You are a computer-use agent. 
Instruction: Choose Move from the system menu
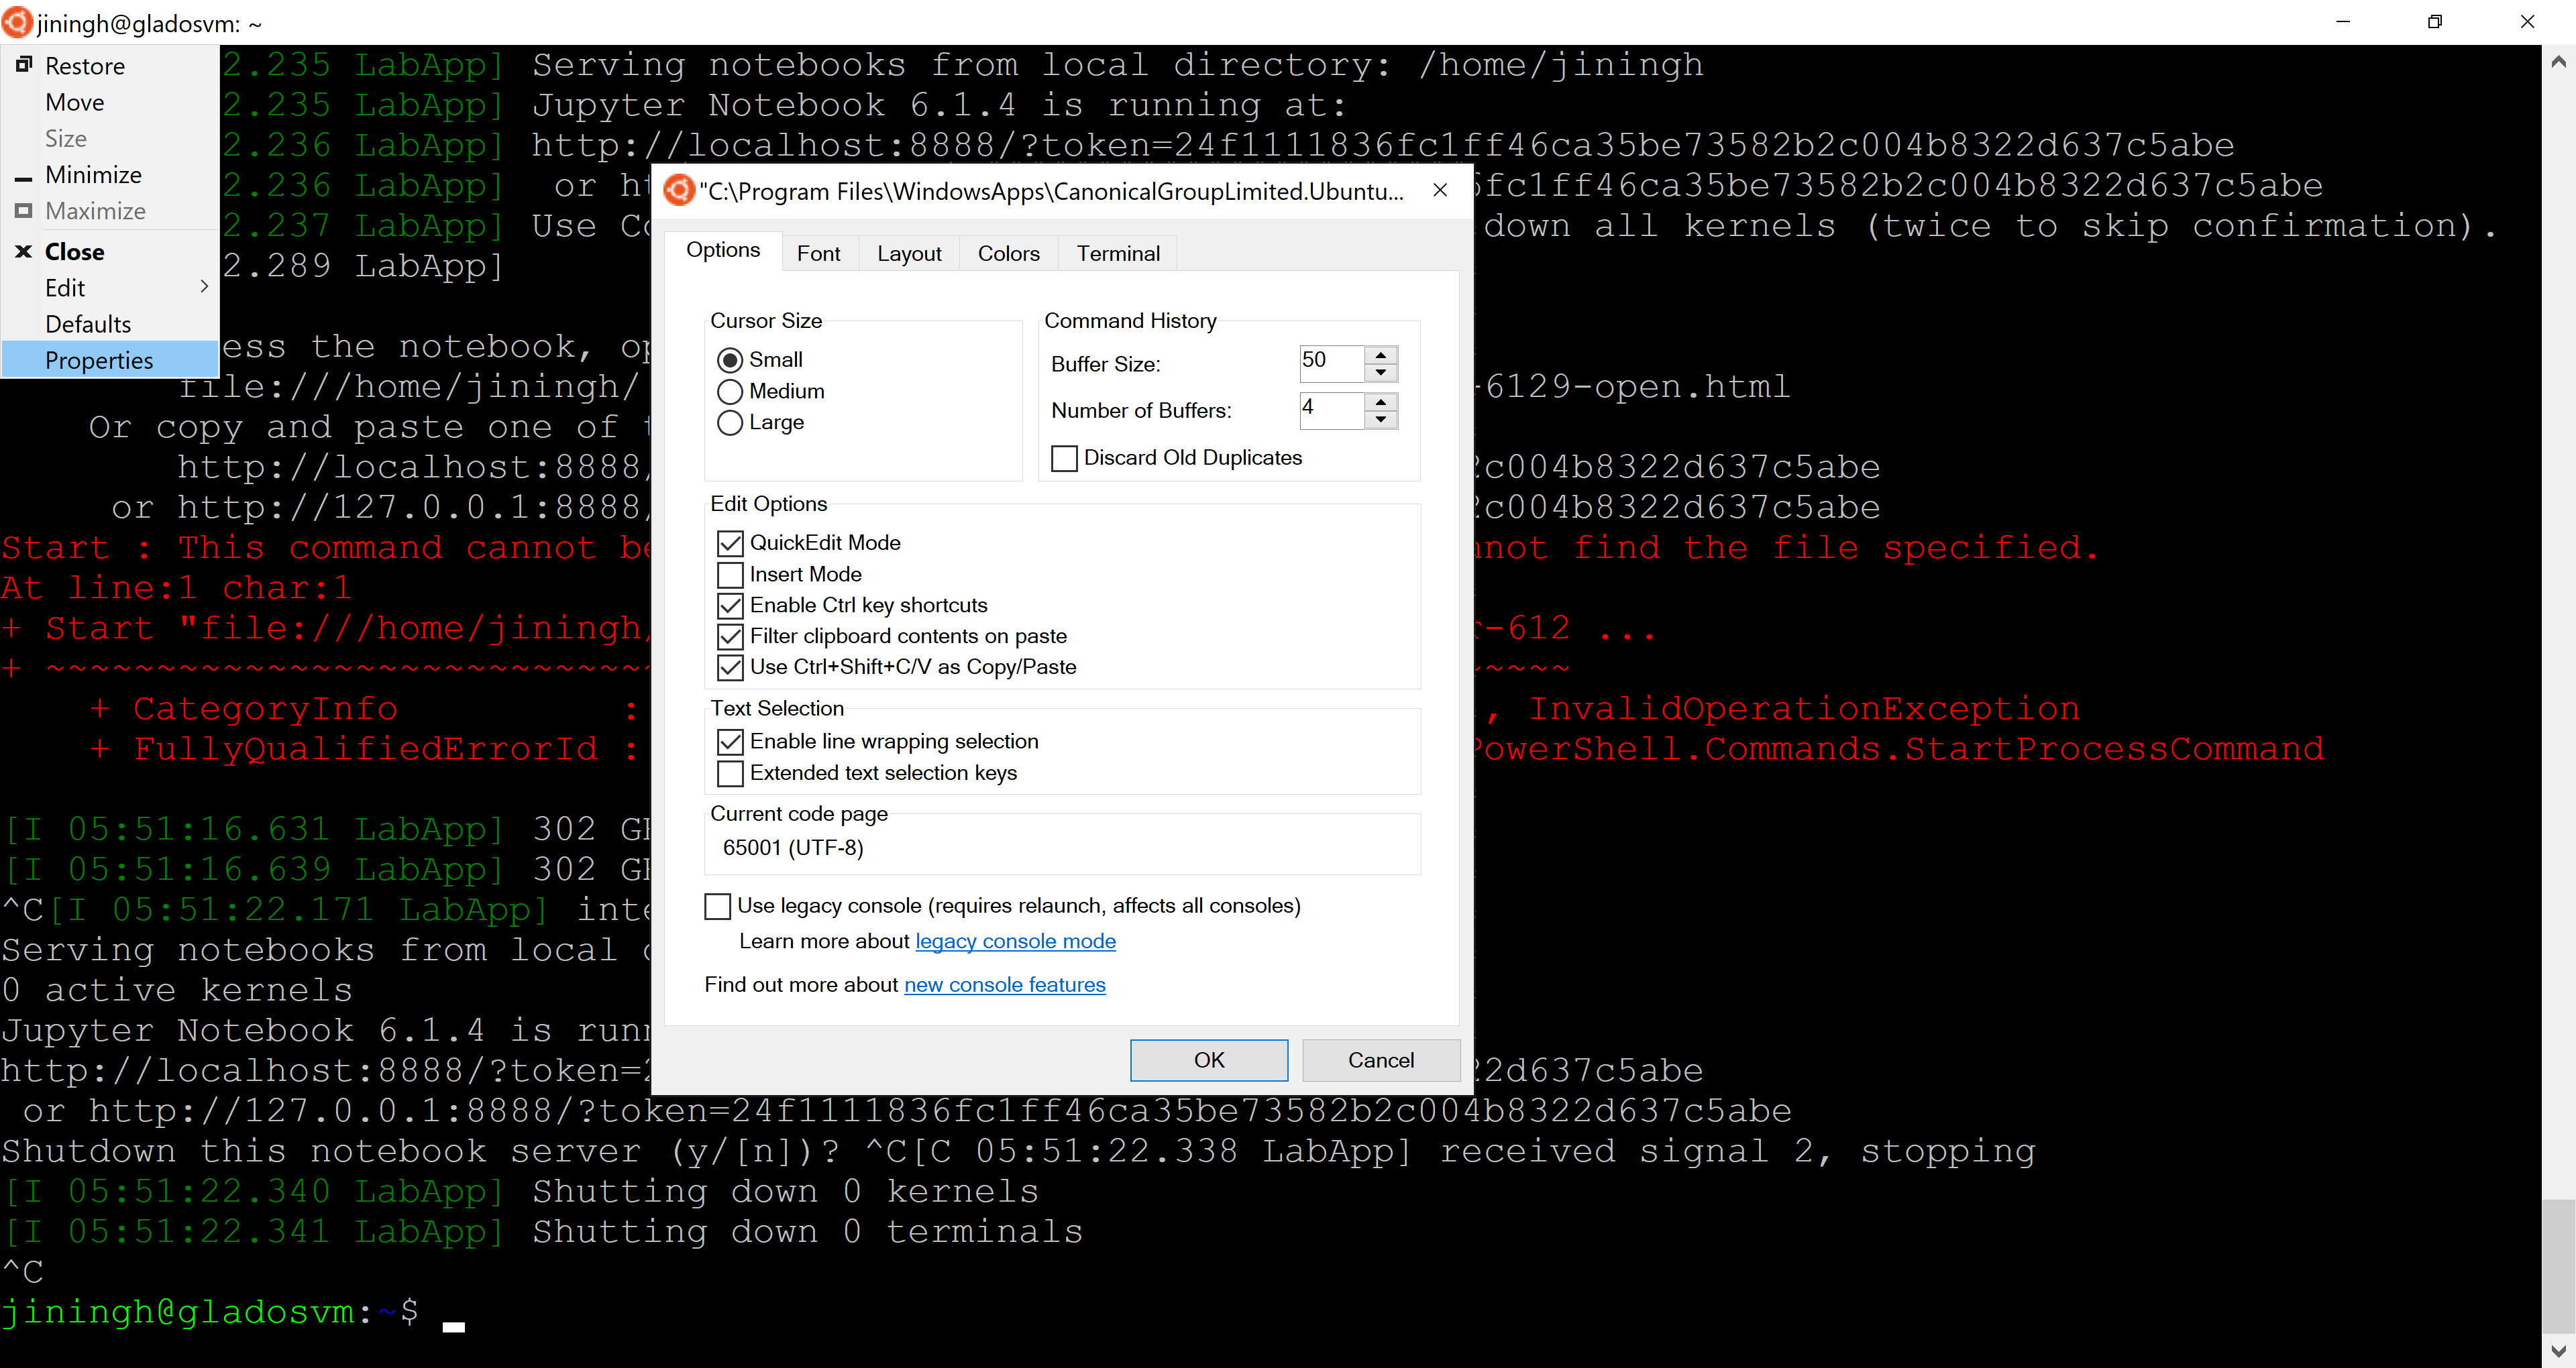click(110, 102)
